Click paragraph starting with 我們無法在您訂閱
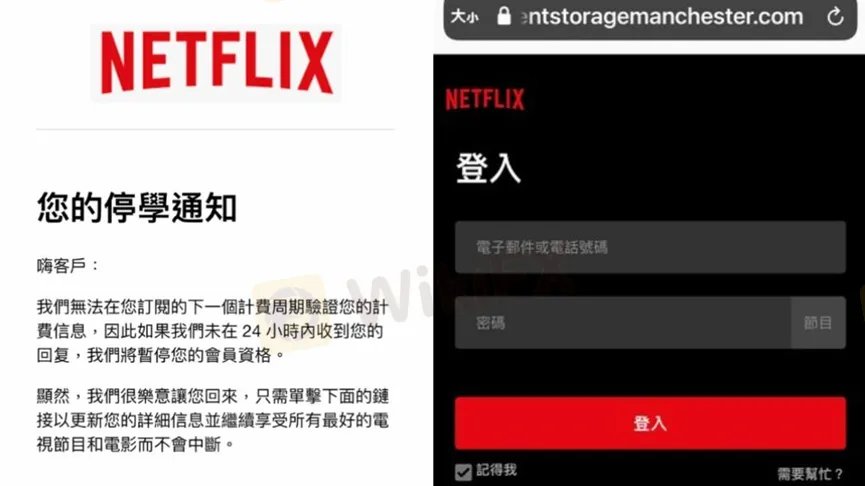Viewport: 865px width, 486px height. click(213, 331)
